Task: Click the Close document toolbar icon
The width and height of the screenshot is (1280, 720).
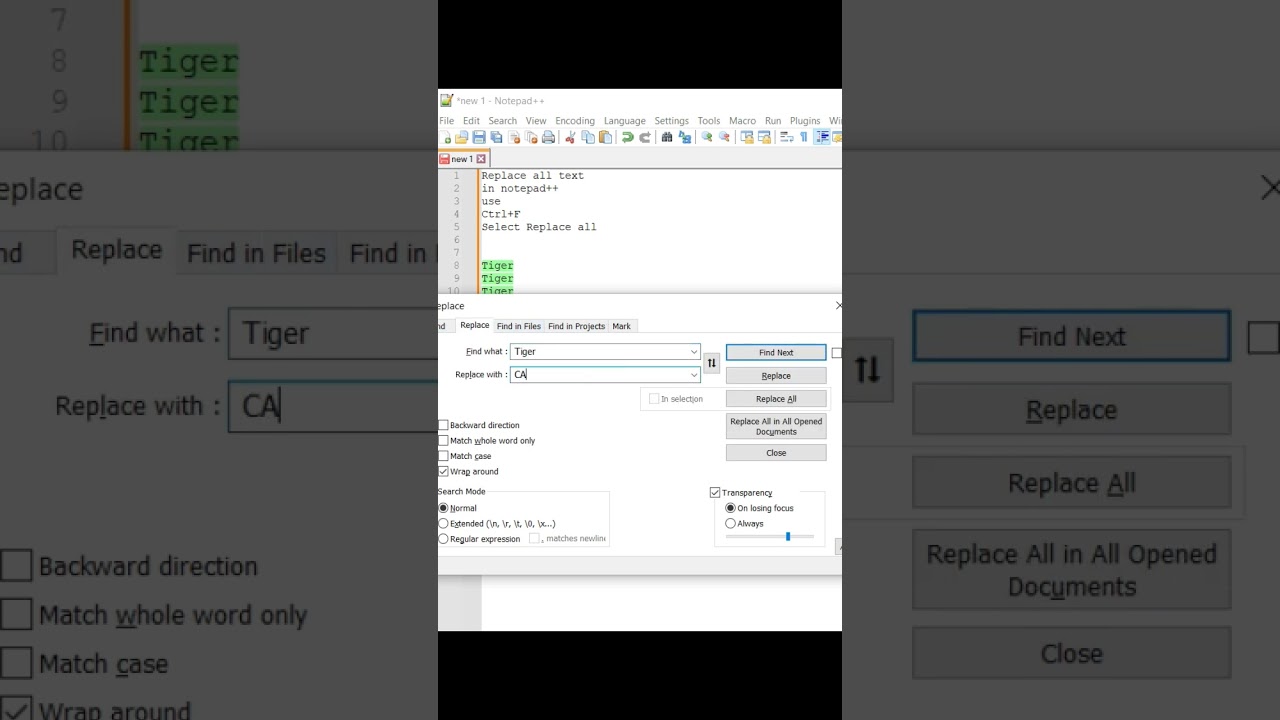Action: click(514, 137)
